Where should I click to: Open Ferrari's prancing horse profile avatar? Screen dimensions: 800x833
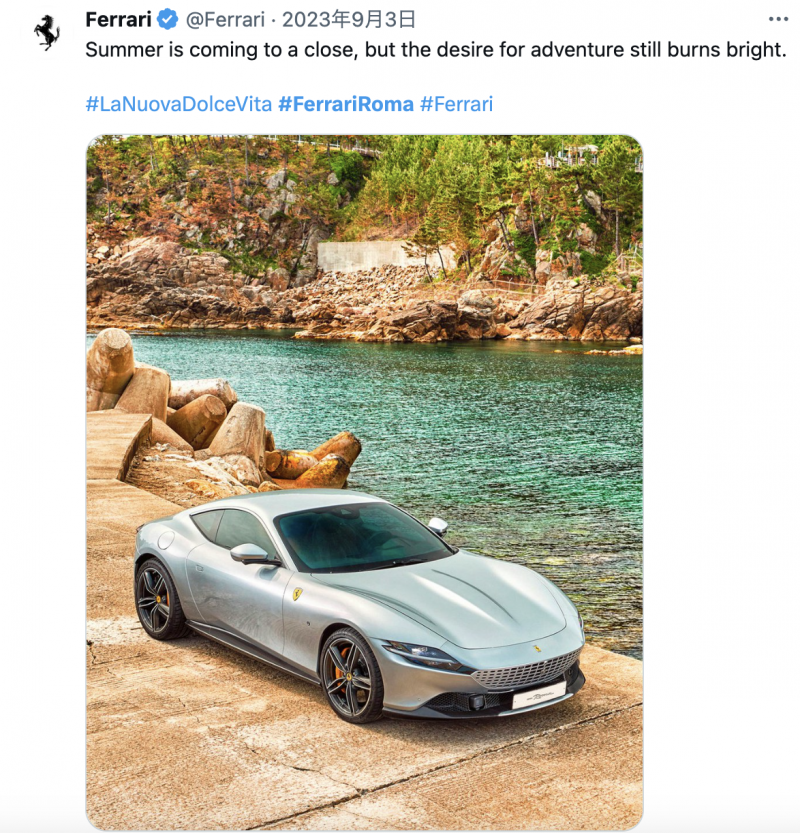click(x=47, y=32)
